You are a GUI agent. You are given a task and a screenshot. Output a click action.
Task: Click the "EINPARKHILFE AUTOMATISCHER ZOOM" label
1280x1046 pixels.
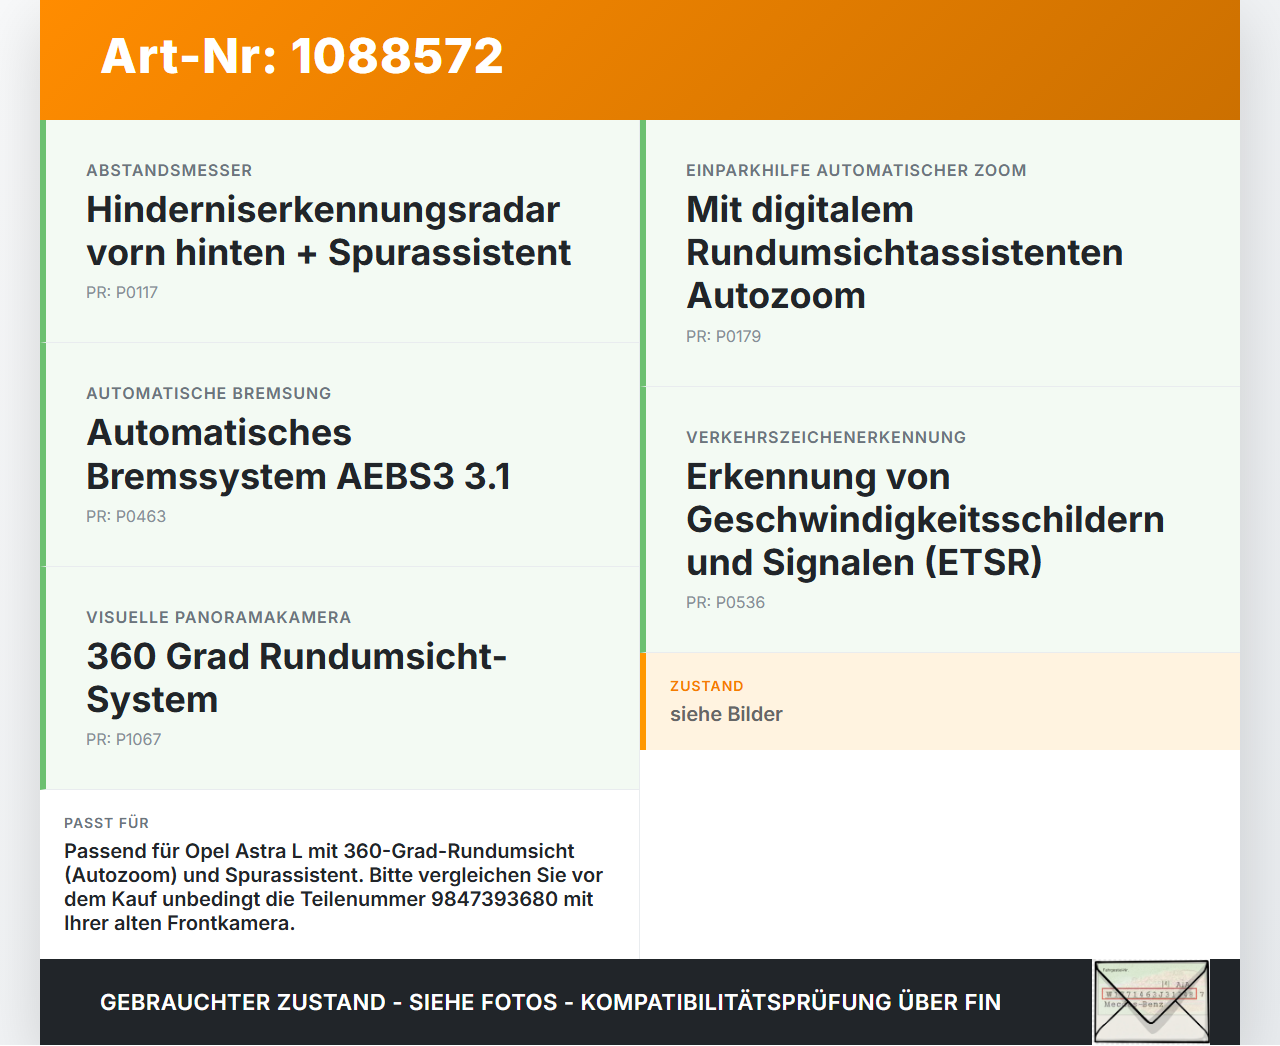click(x=856, y=171)
